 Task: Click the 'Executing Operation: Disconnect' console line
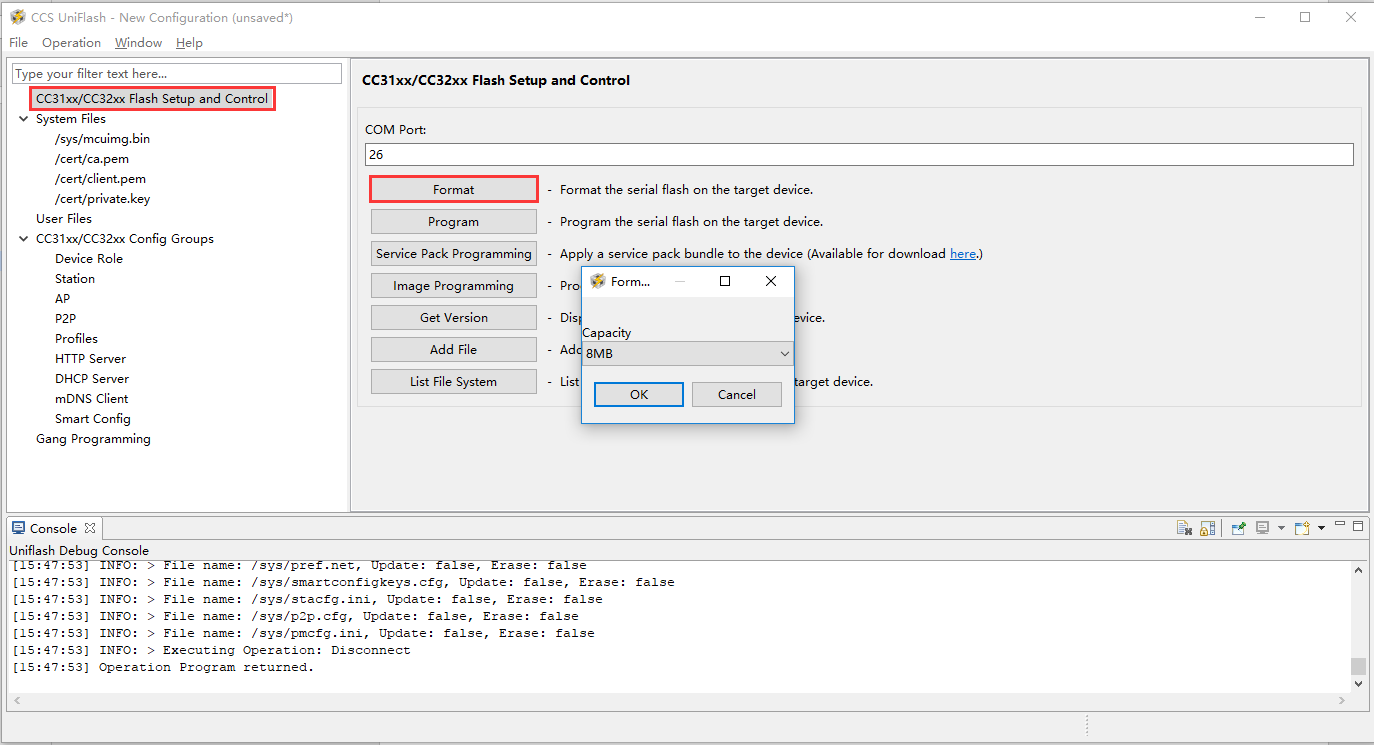[x=211, y=650]
